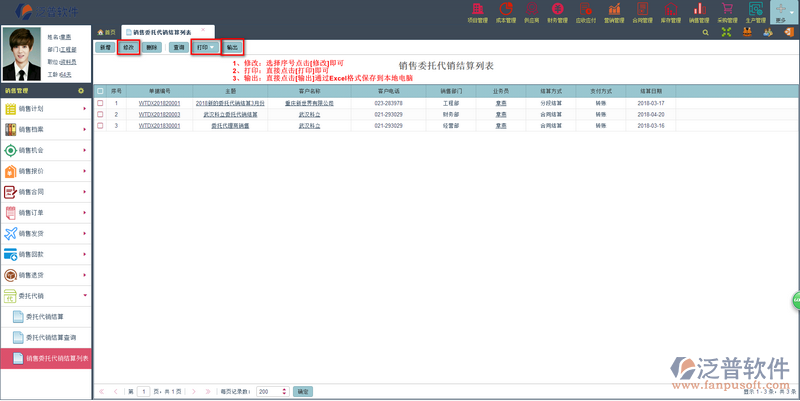Click the search magnifier icon
800x401 pixels.
pos(705,32)
